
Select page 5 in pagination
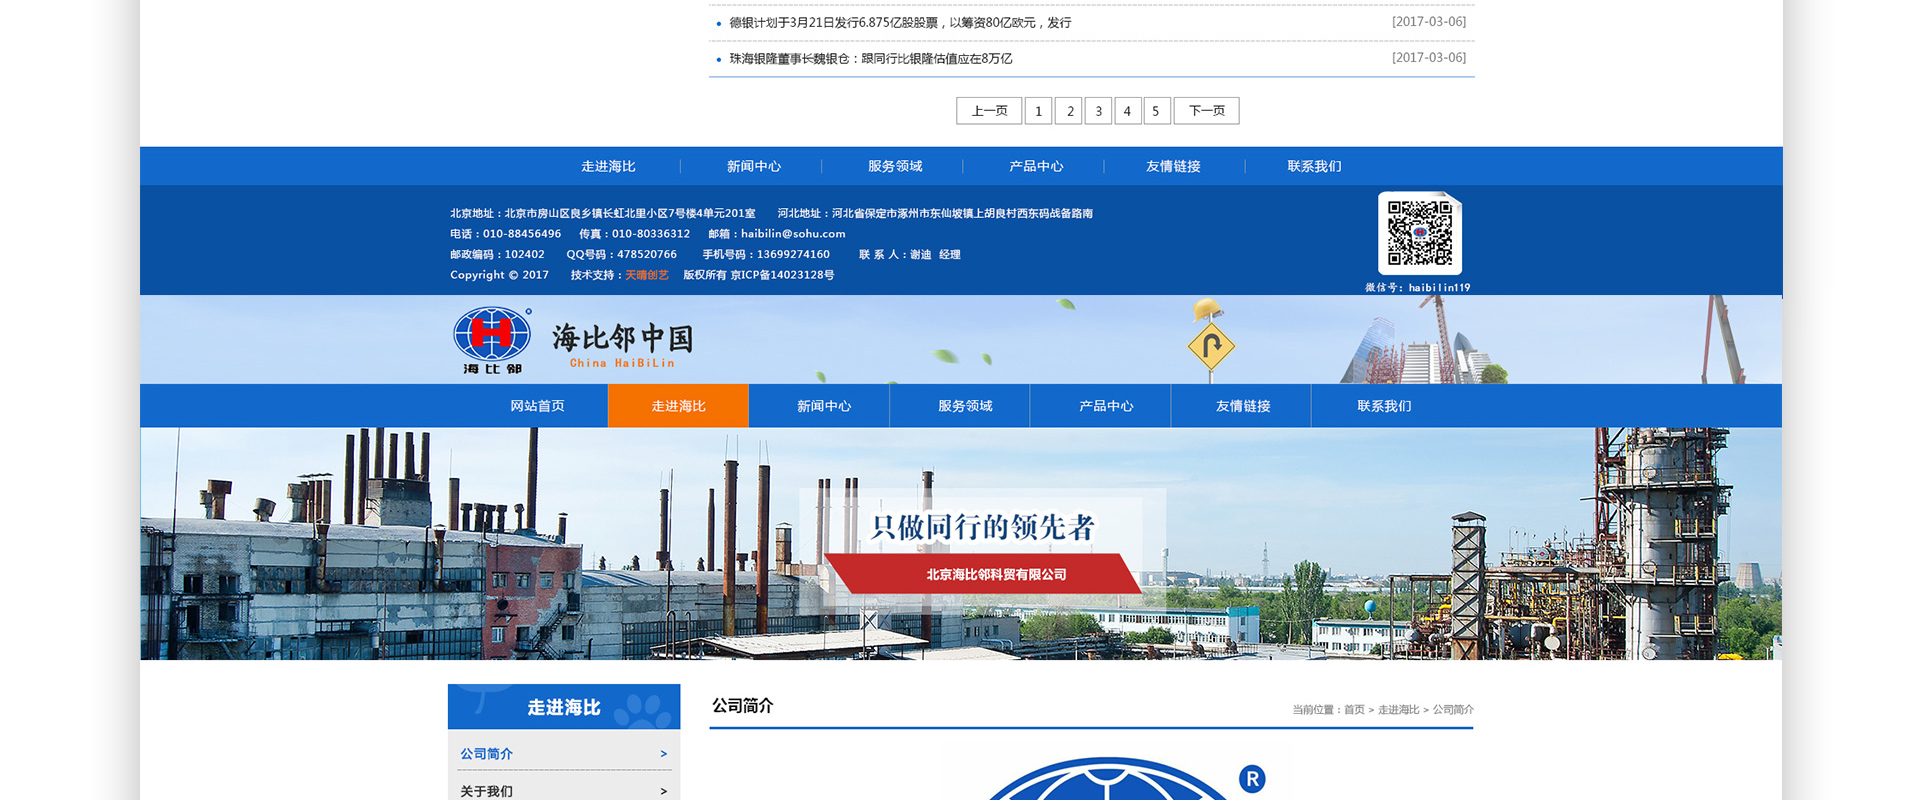pyautogui.click(x=1156, y=111)
